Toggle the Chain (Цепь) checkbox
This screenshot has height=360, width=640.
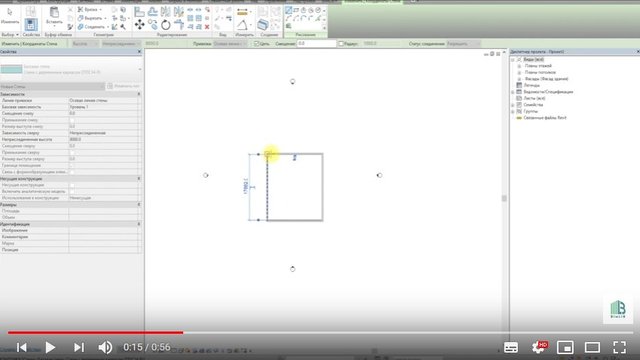click(x=257, y=44)
